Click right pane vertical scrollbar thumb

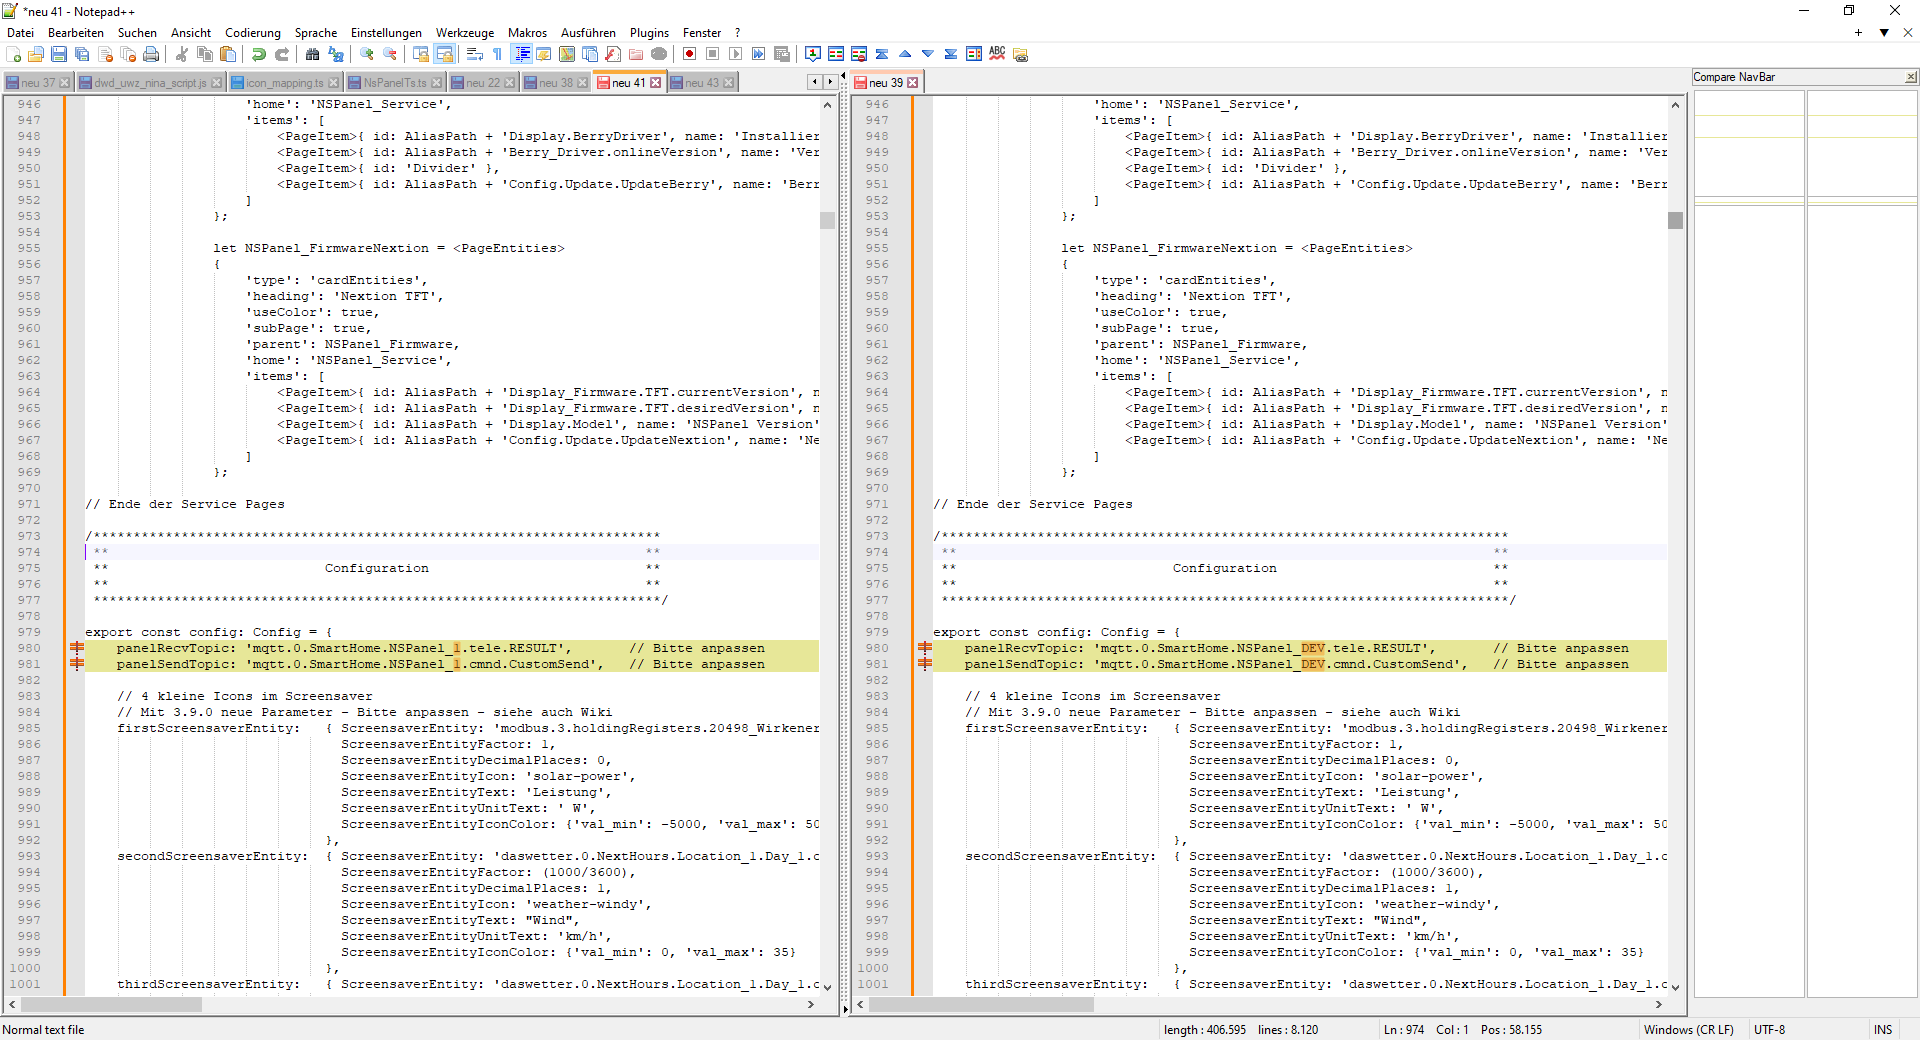1675,220
